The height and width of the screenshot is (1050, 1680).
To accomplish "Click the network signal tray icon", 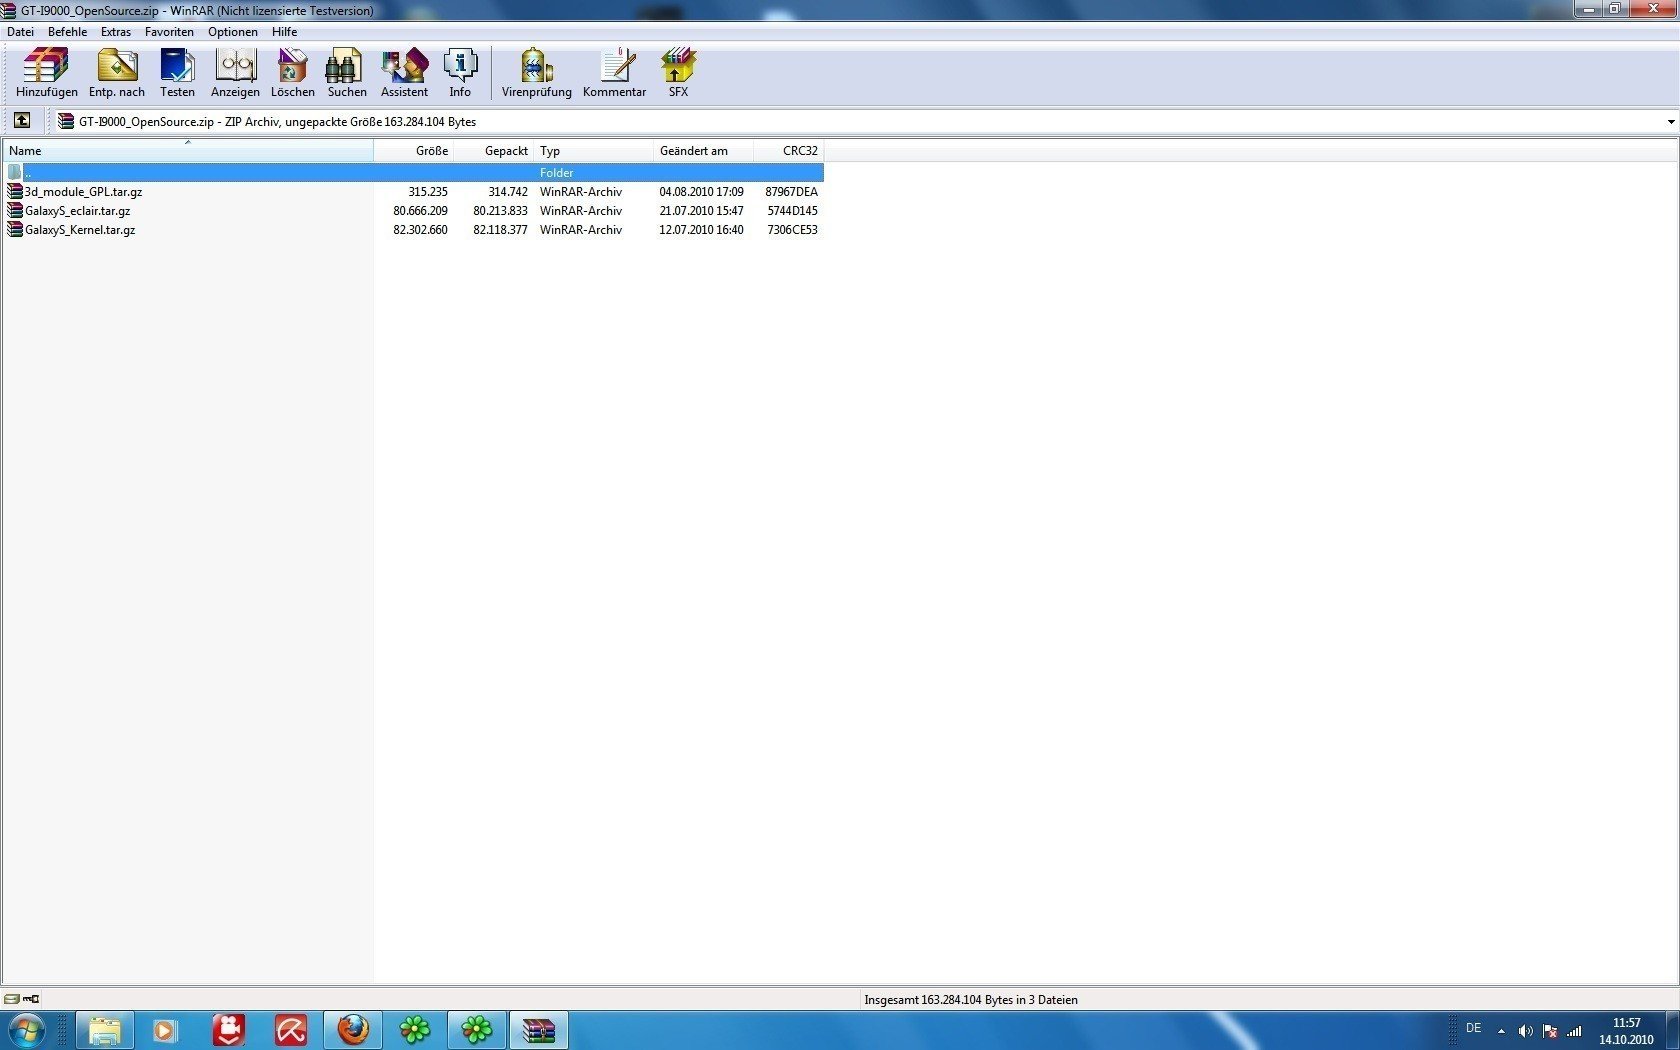I will [x=1574, y=1031].
